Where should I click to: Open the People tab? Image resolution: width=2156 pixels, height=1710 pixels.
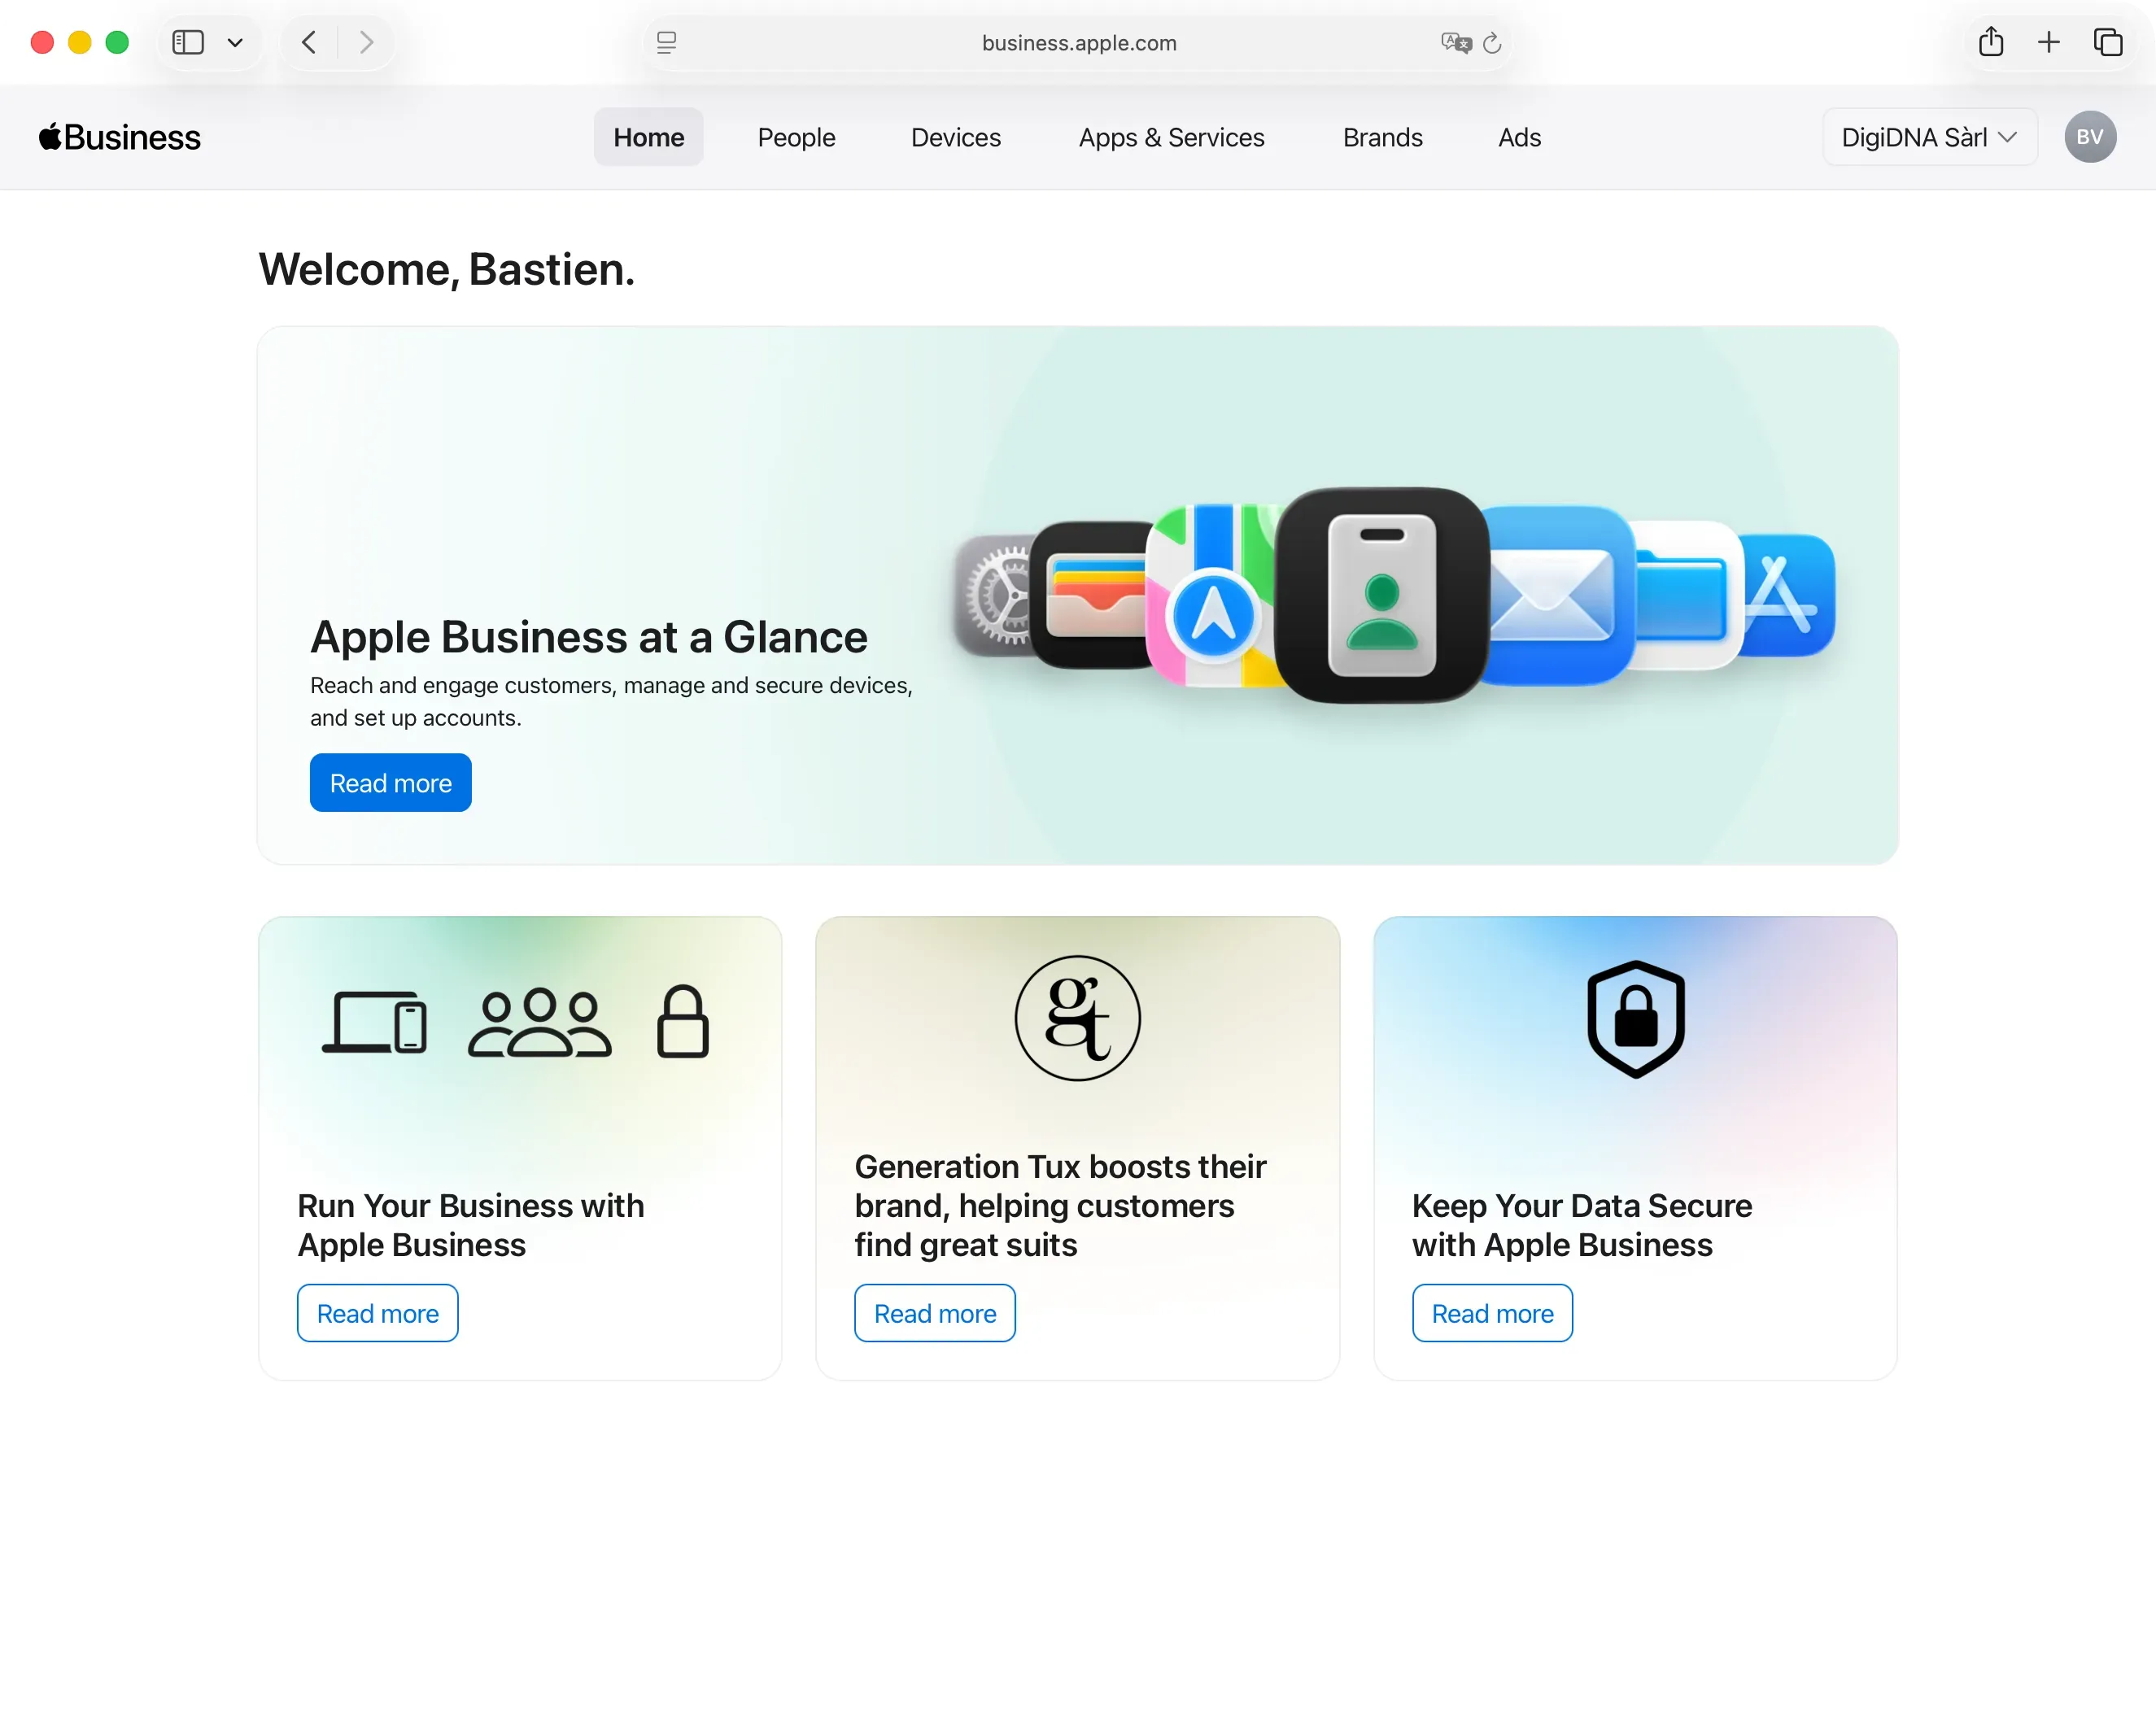(x=796, y=137)
